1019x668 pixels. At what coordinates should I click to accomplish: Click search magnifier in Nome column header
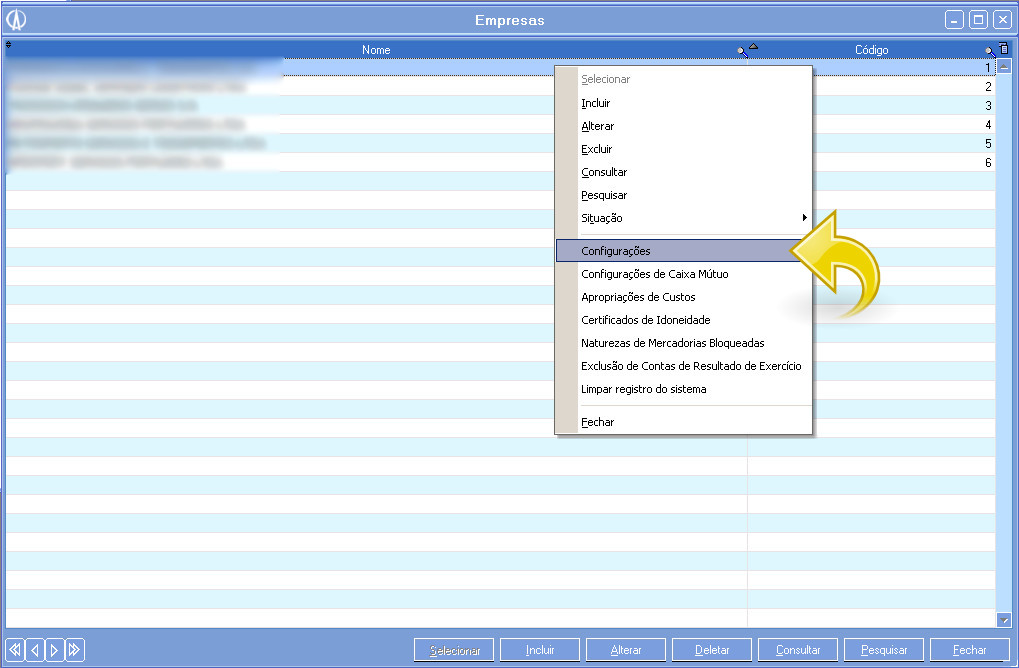click(x=742, y=51)
